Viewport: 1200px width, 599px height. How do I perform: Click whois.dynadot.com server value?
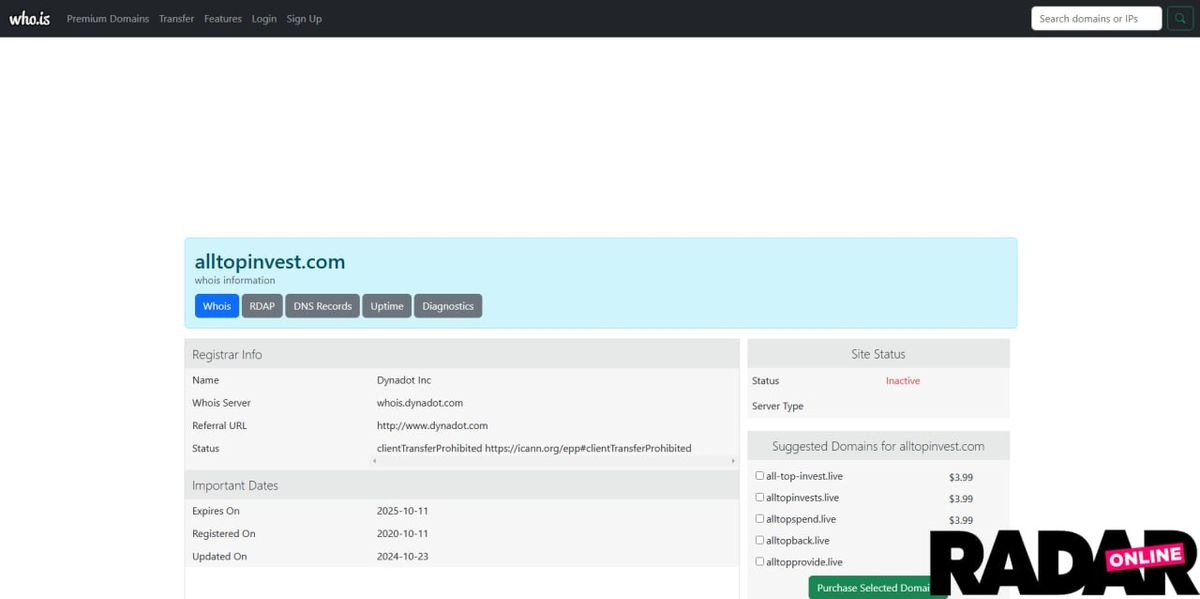420,403
